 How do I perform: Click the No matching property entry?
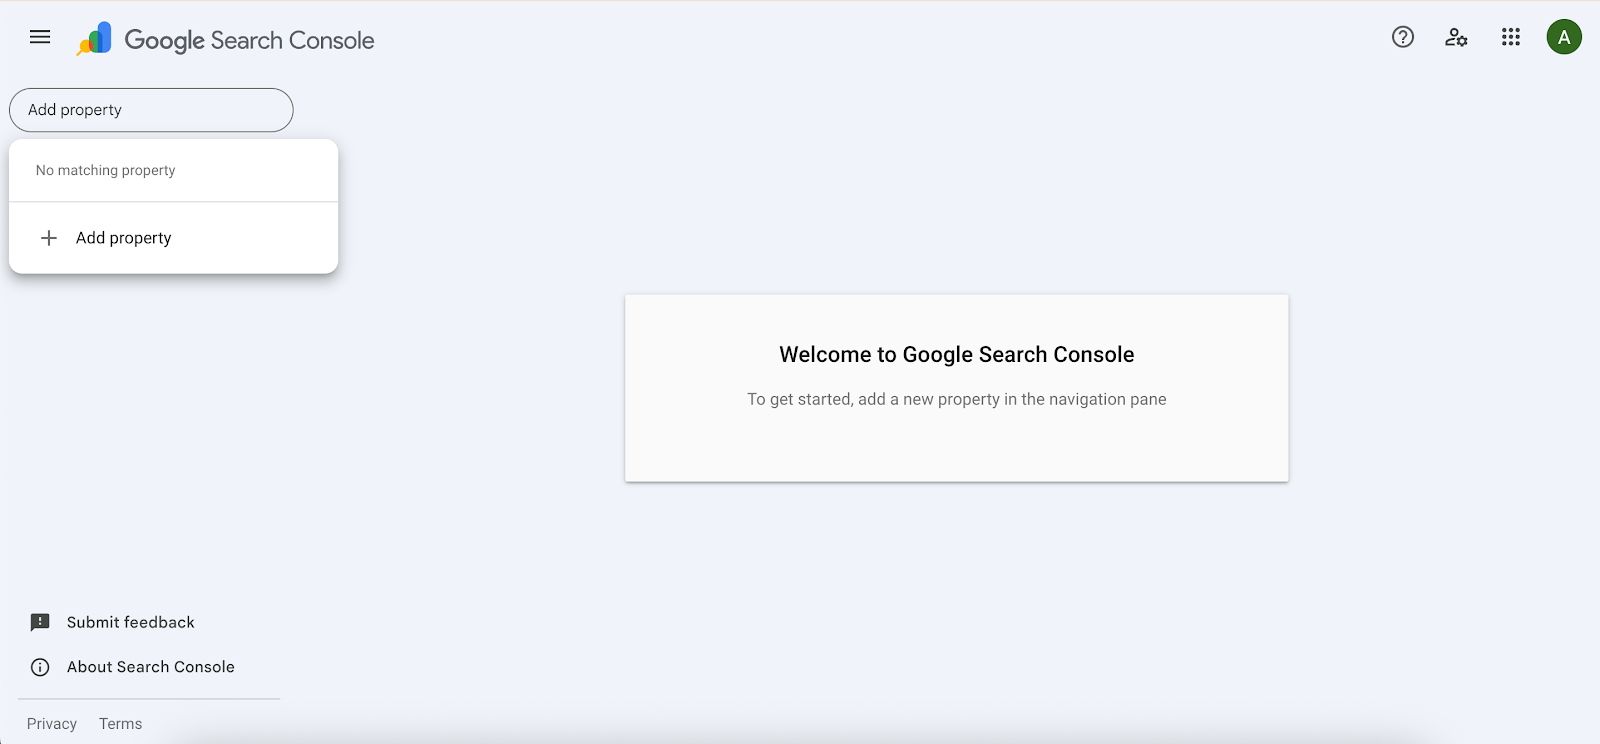pyautogui.click(x=105, y=170)
